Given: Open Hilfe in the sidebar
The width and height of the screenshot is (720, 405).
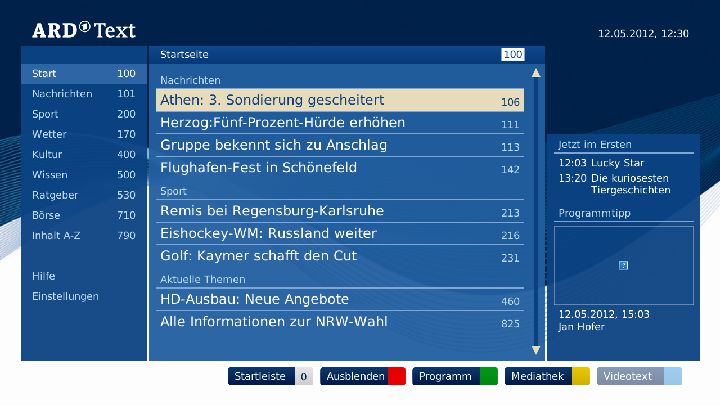Looking at the screenshot, I should click(44, 276).
